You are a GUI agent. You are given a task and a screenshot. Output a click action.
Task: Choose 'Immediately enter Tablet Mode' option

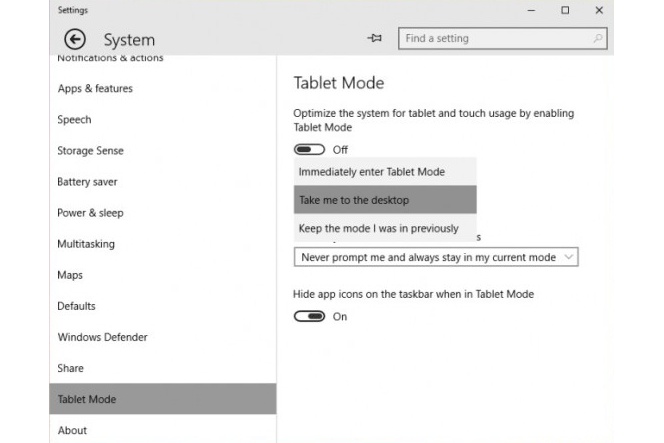385,172
